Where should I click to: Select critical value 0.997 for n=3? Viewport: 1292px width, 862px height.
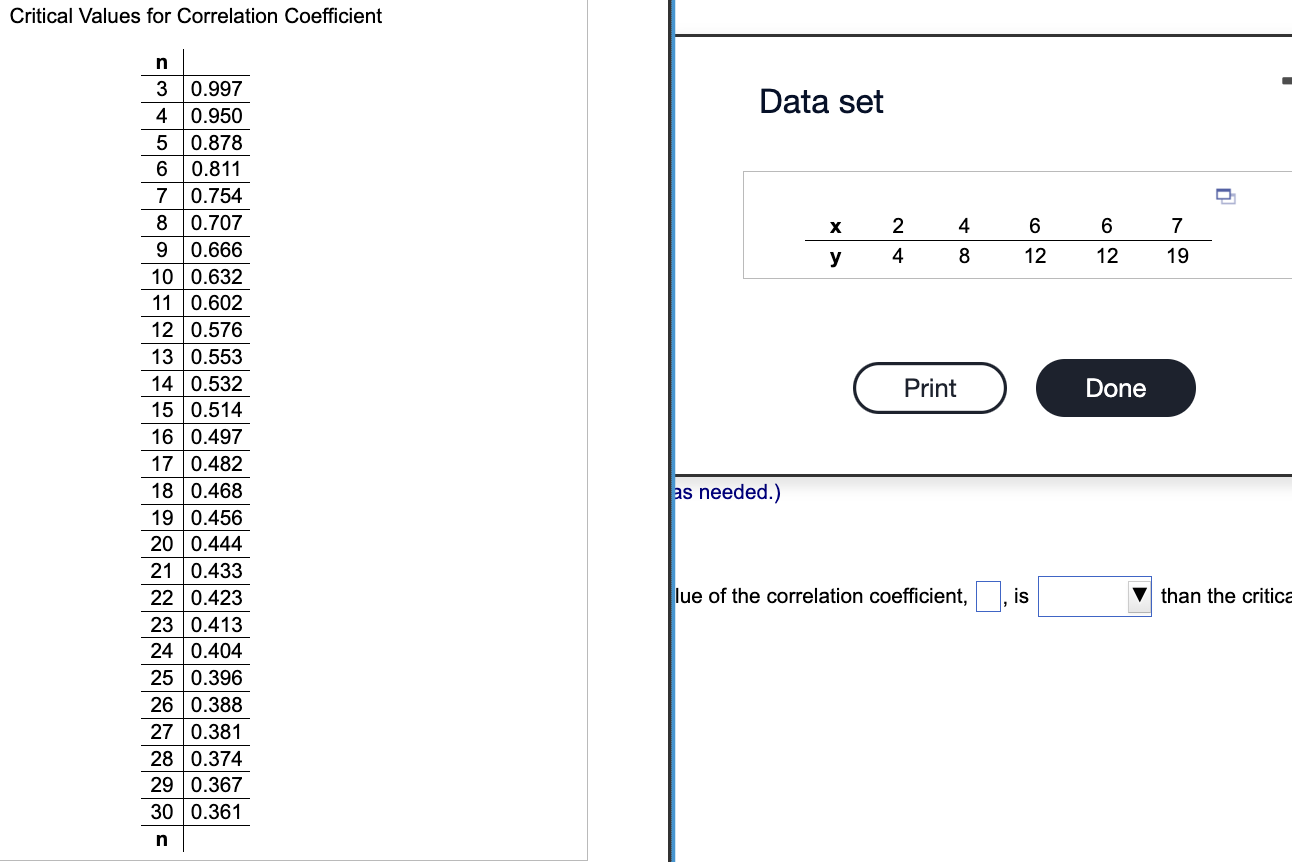[216, 89]
